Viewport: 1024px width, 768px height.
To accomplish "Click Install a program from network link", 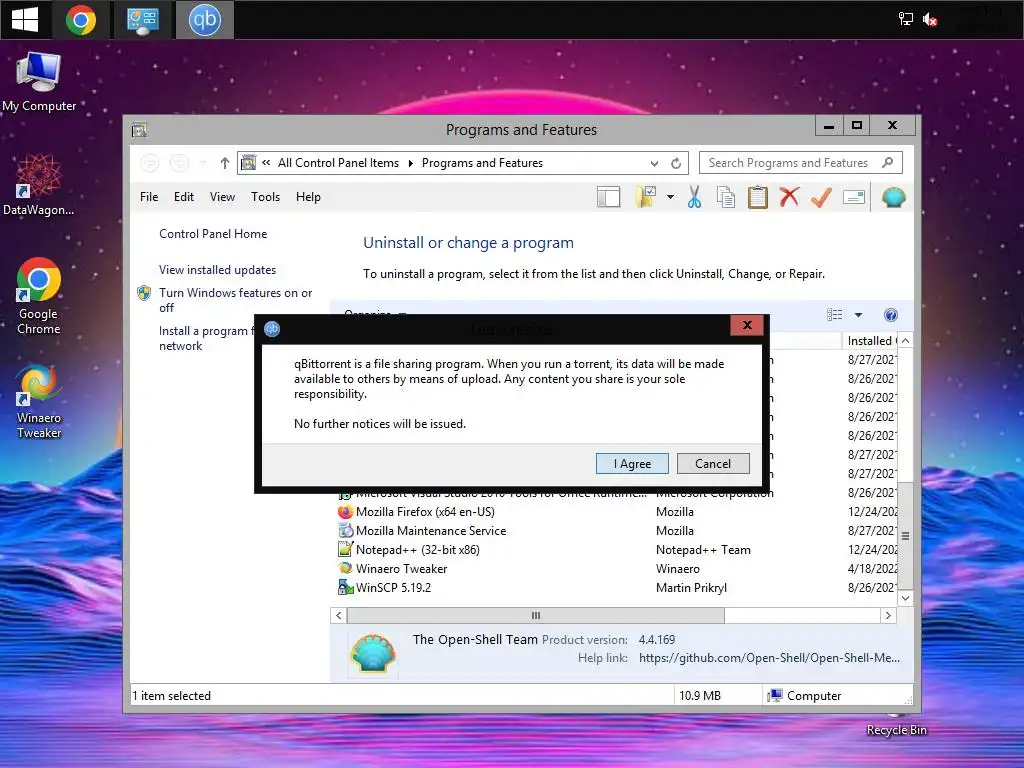I will tap(206, 338).
